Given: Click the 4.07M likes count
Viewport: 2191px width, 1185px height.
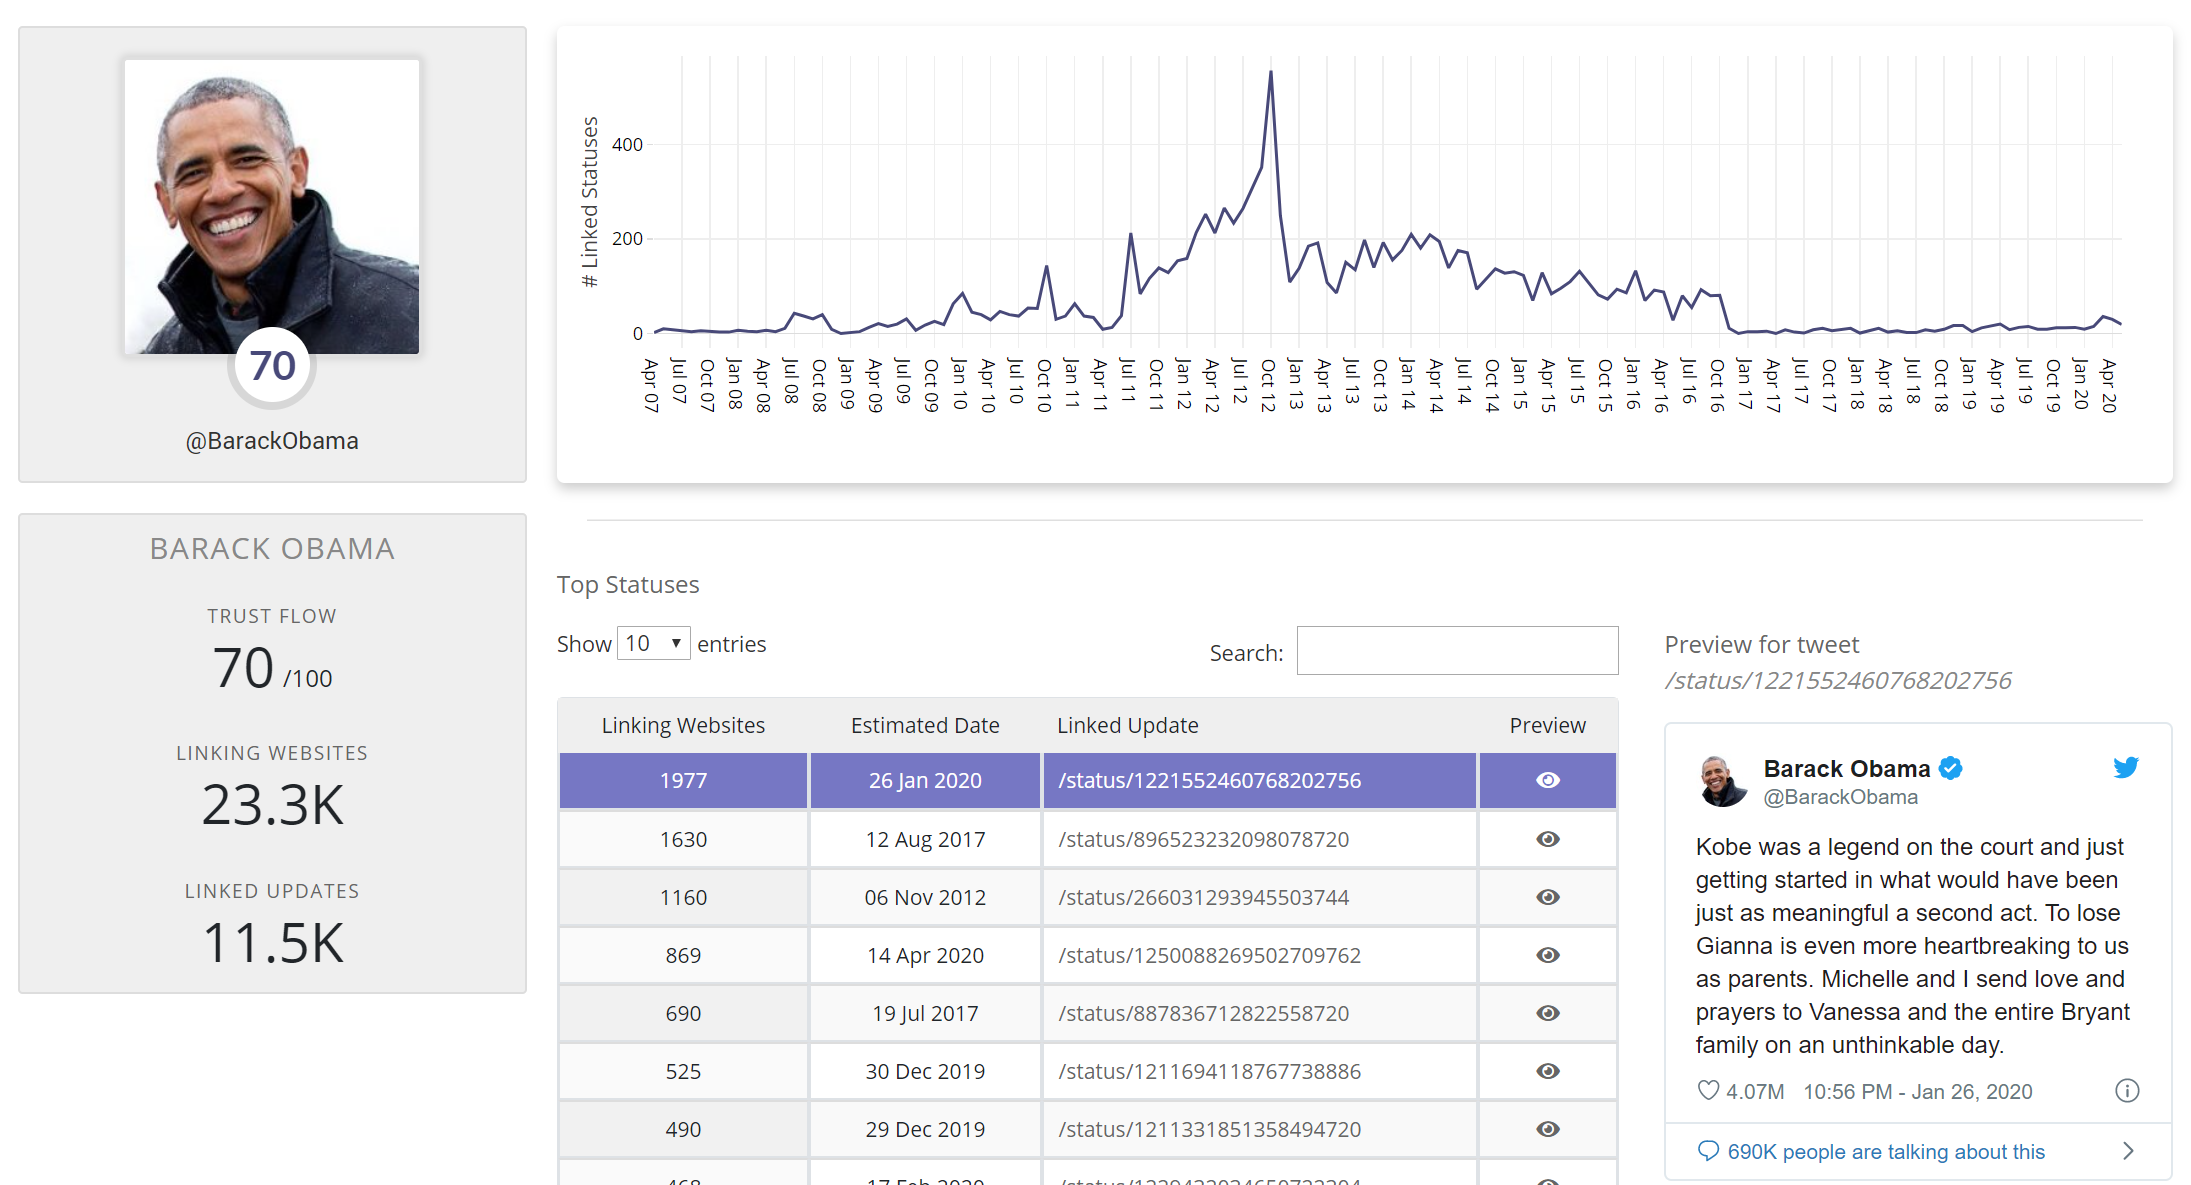Looking at the screenshot, I should [x=1755, y=1091].
